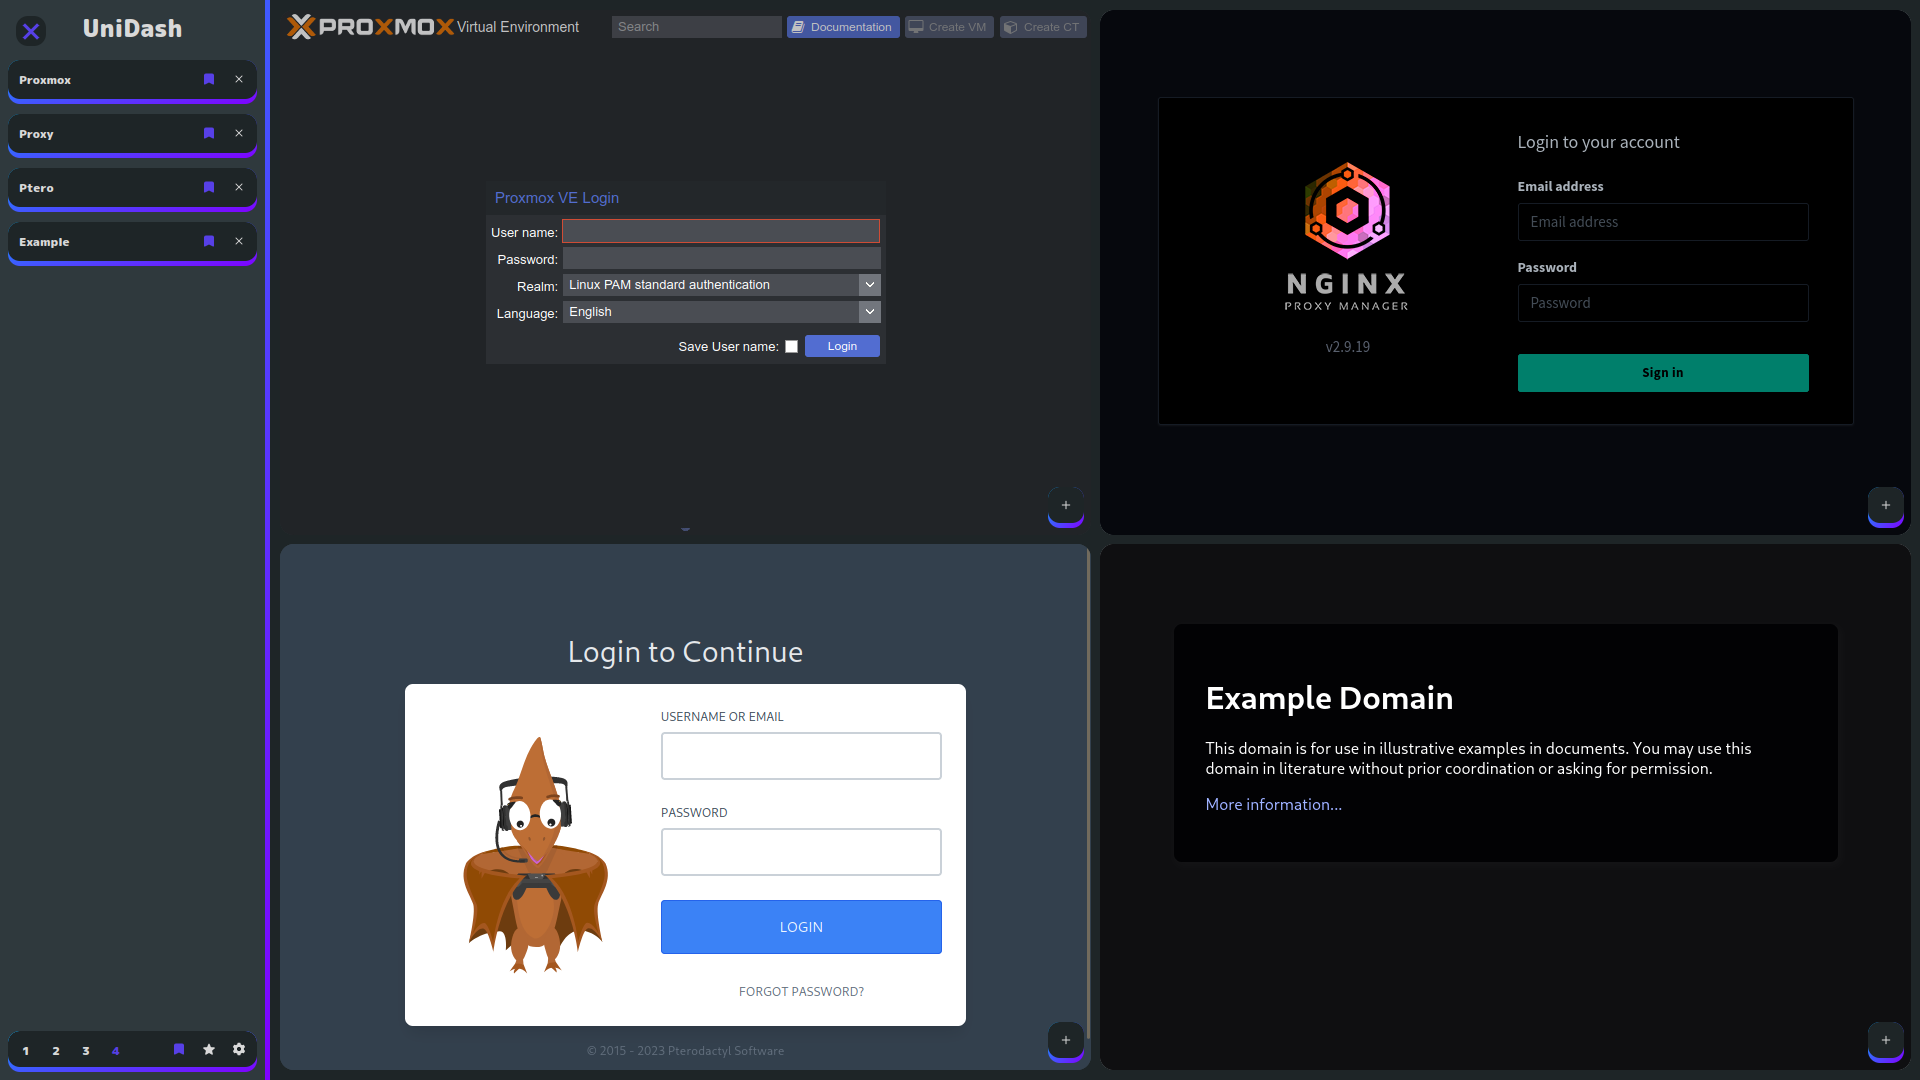Switch to layout 2 in bottom bar
The image size is (1920, 1080).
(56, 1050)
